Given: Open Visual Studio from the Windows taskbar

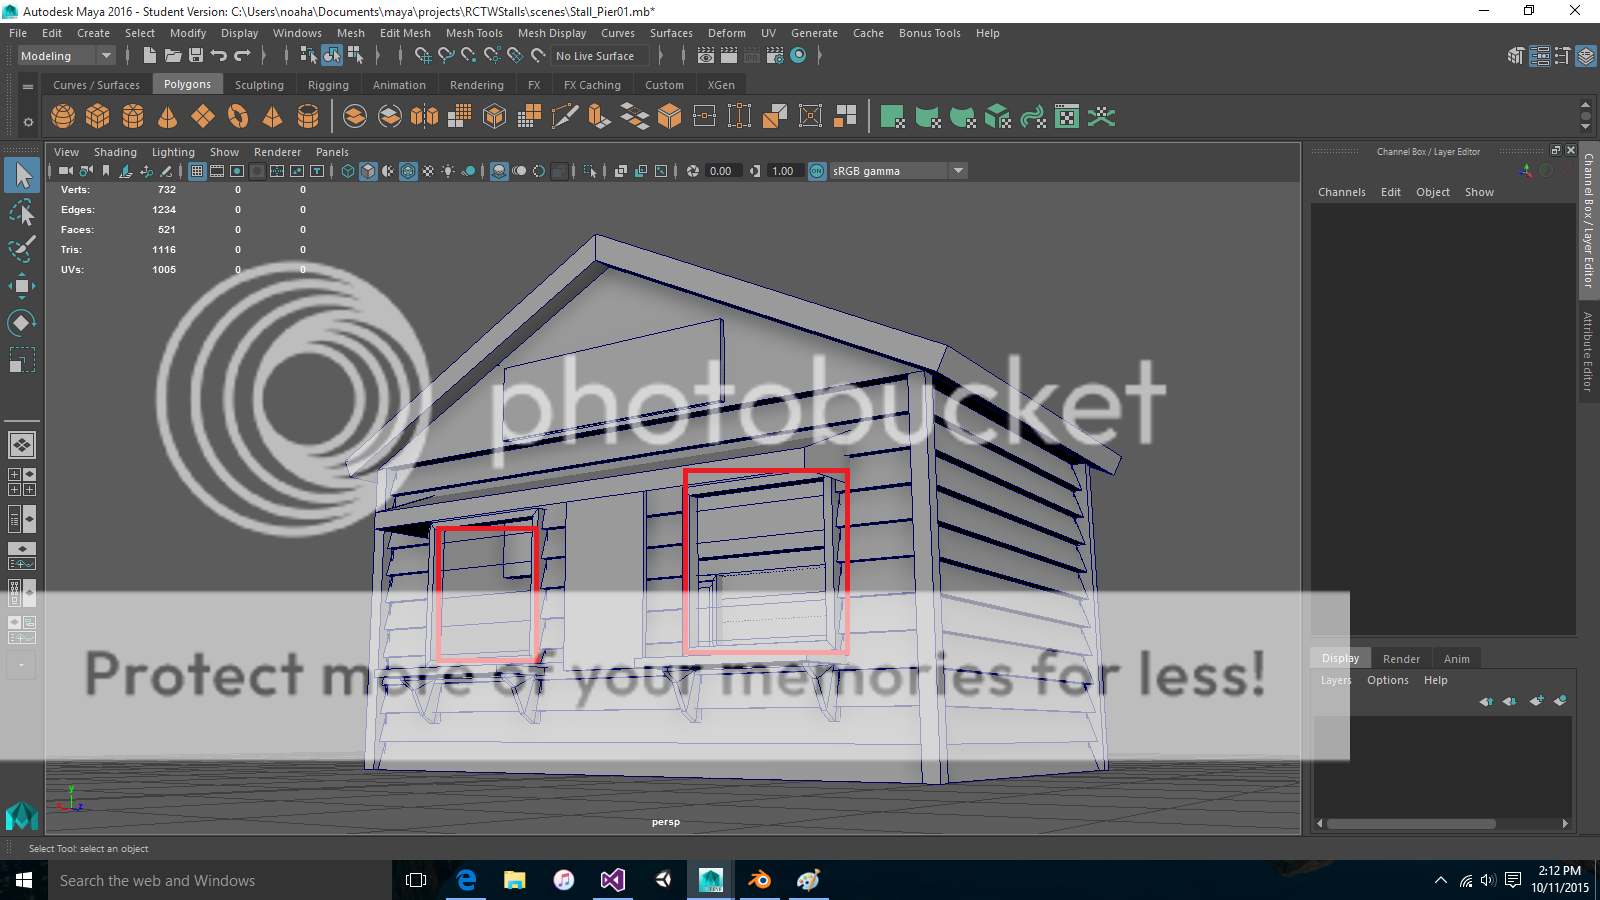Looking at the screenshot, I should coord(613,880).
